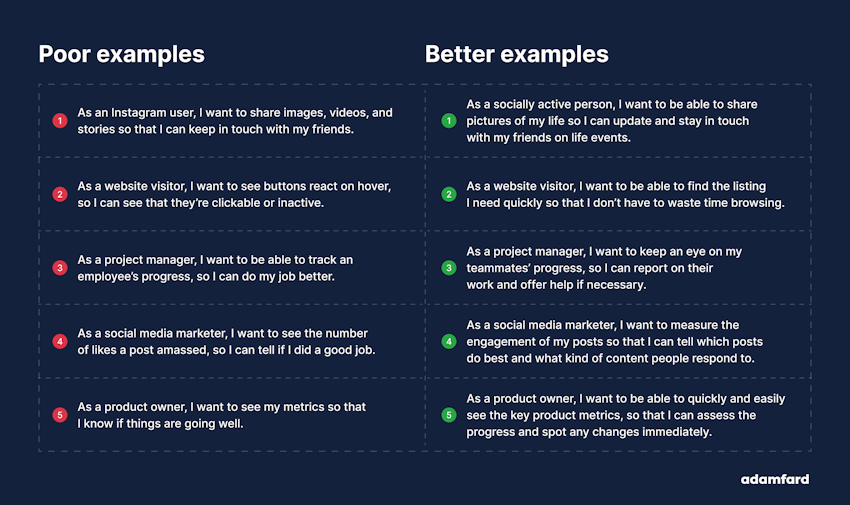Viewport: 850px width, 505px height.
Task: Click the green number 1 badge
Action: coord(449,121)
